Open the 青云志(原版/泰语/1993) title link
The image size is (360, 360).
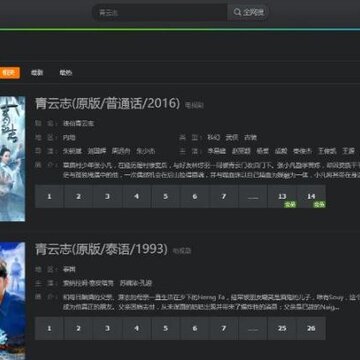(101, 249)
